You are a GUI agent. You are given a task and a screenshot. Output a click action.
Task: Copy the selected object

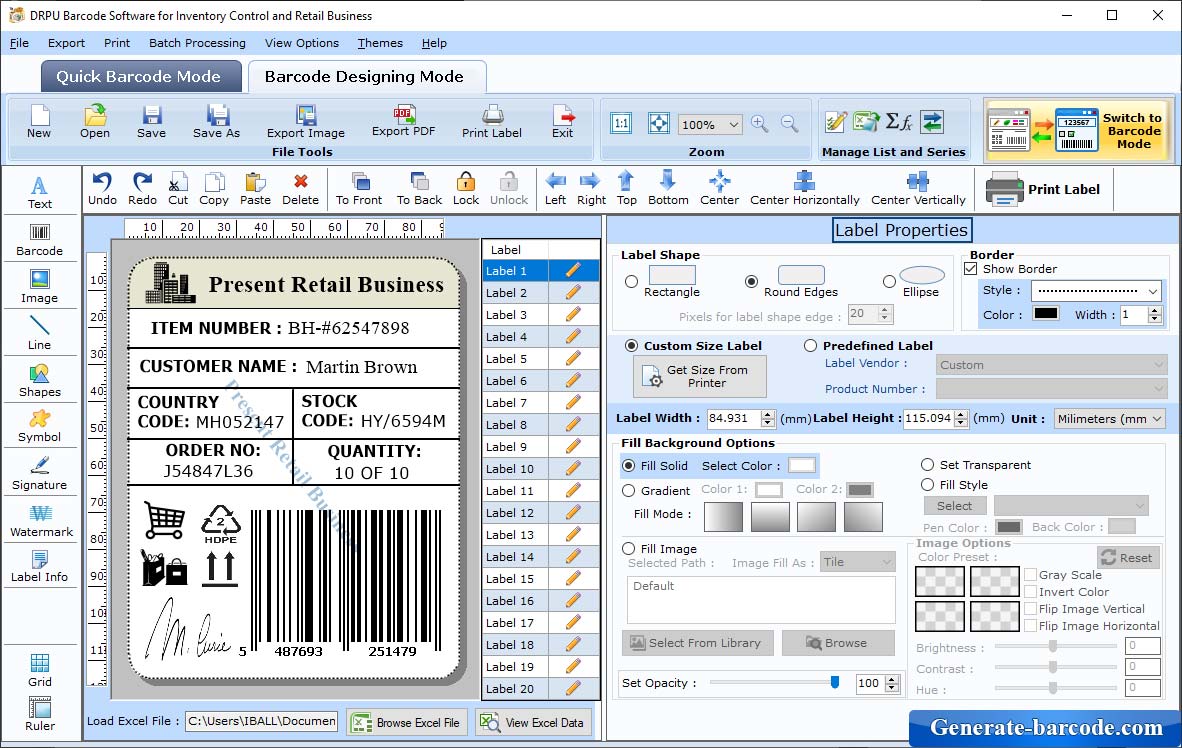coord(213,189)
